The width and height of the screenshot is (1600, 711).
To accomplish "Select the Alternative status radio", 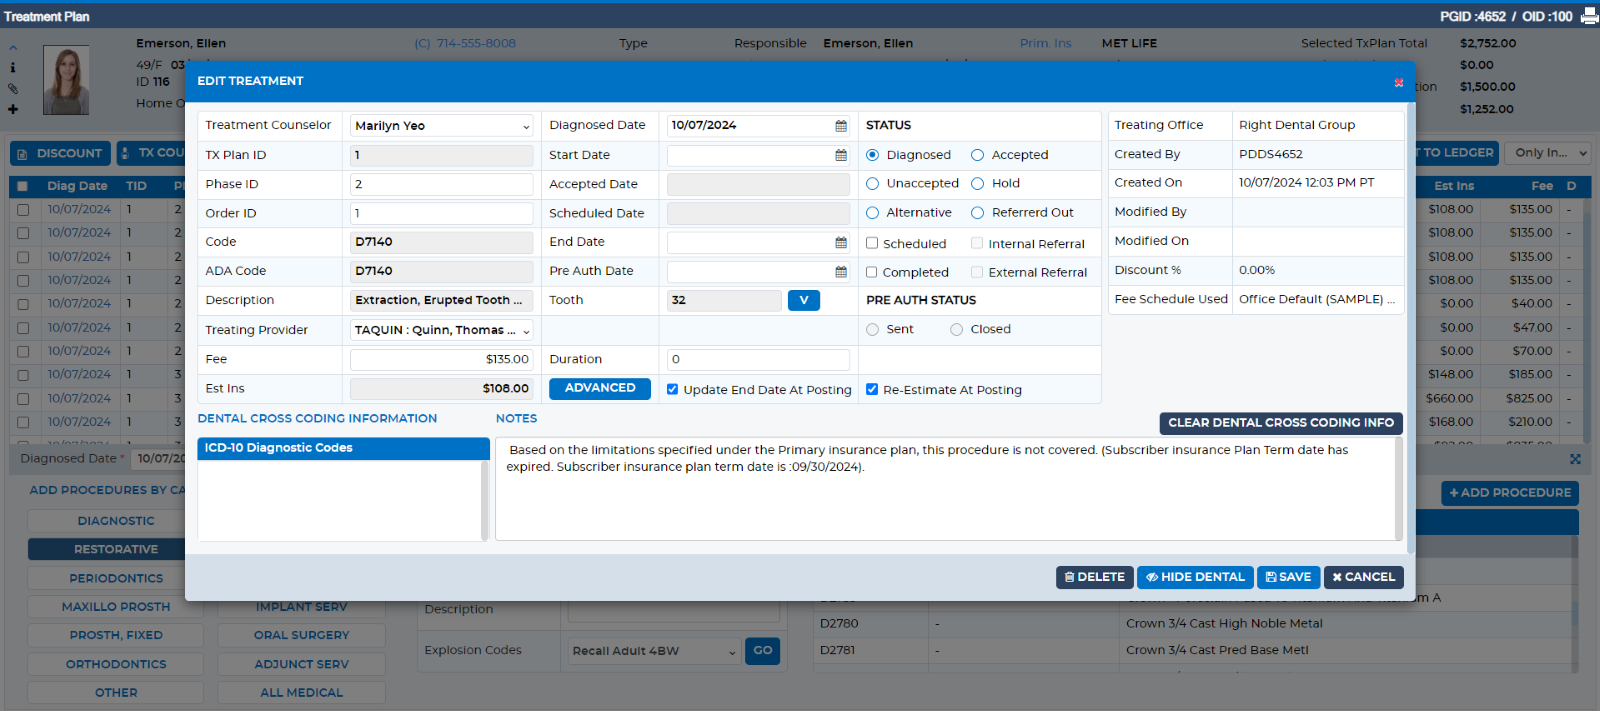I will click(x=873, y=213).
